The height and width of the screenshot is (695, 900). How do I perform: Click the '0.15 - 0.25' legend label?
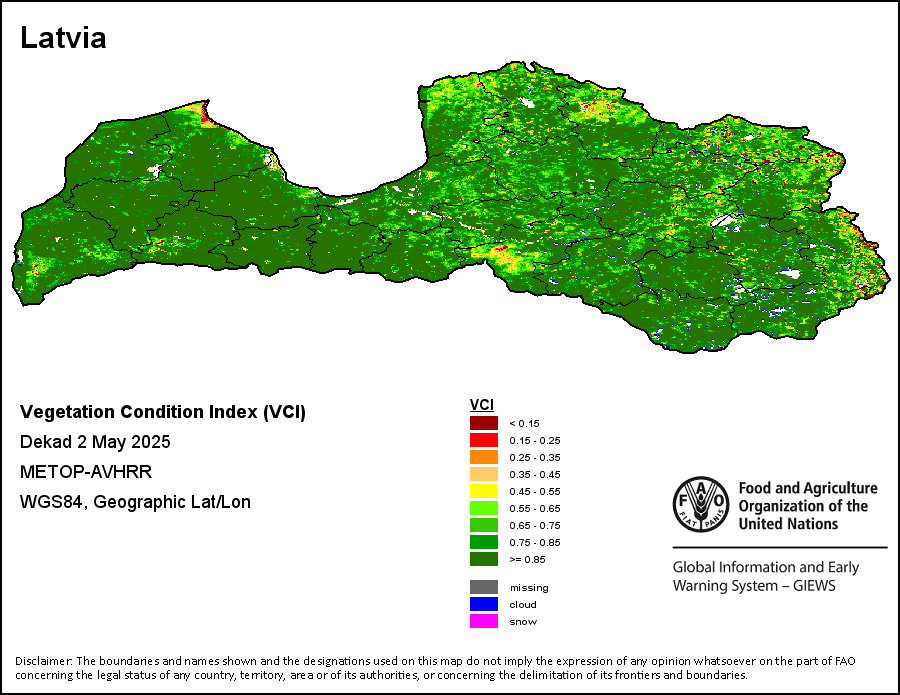point(535,441)
